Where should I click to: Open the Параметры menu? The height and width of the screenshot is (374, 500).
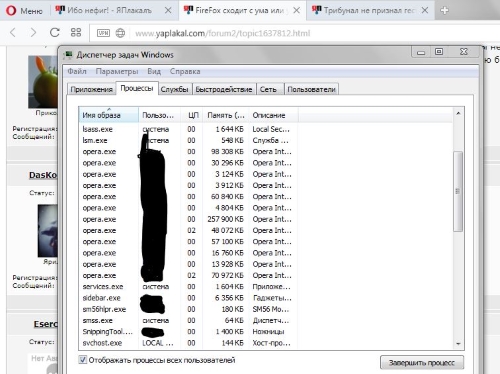[117, 71]
